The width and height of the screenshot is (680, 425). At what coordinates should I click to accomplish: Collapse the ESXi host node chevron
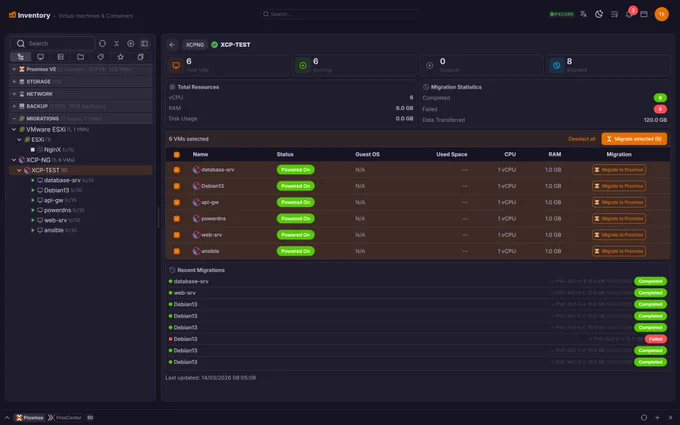(x=19, y=140)
